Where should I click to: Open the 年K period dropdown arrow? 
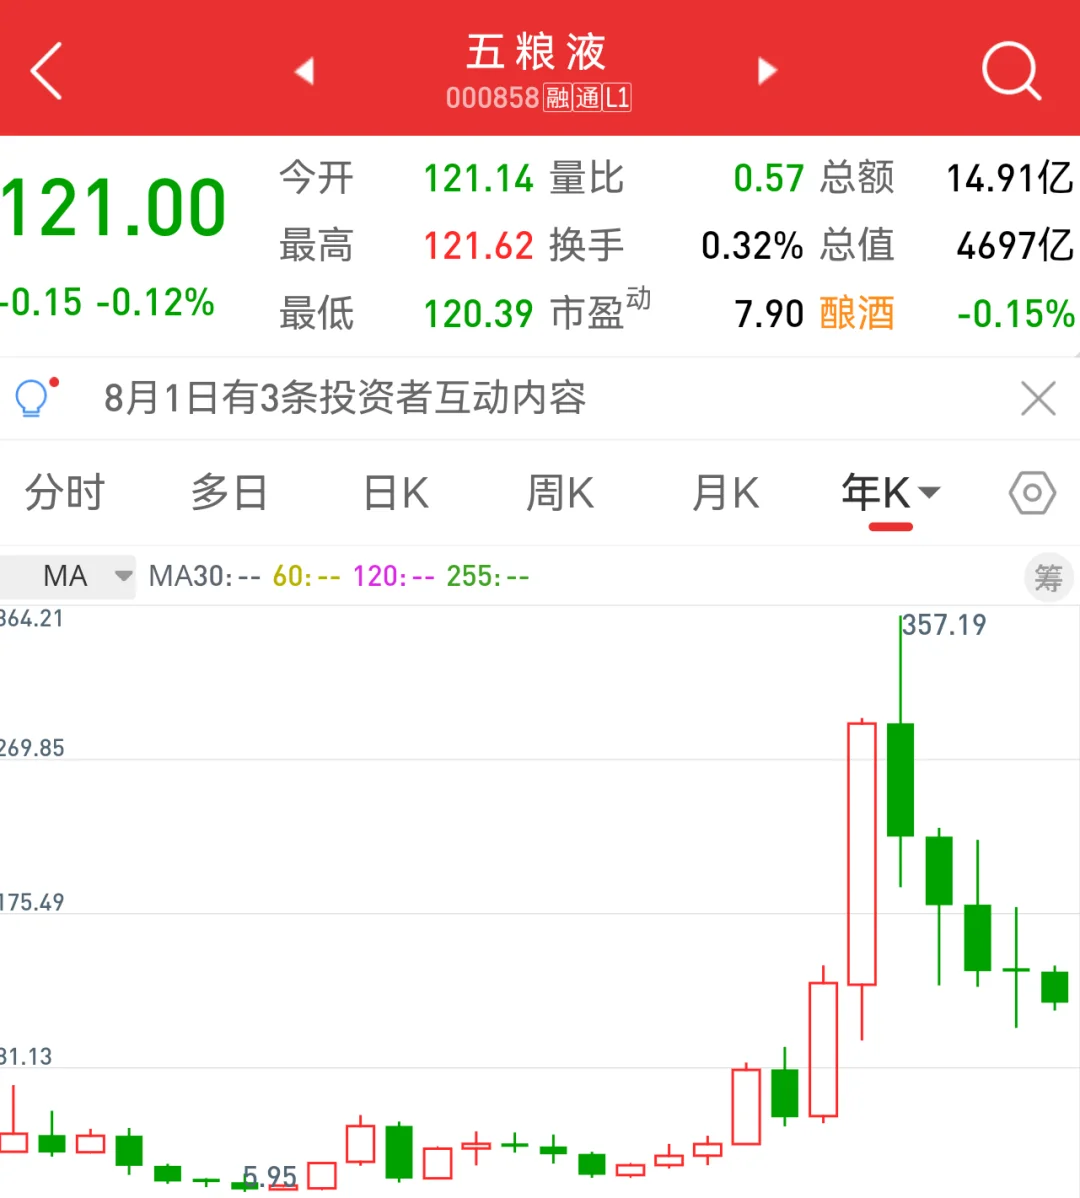click(930, 492)
